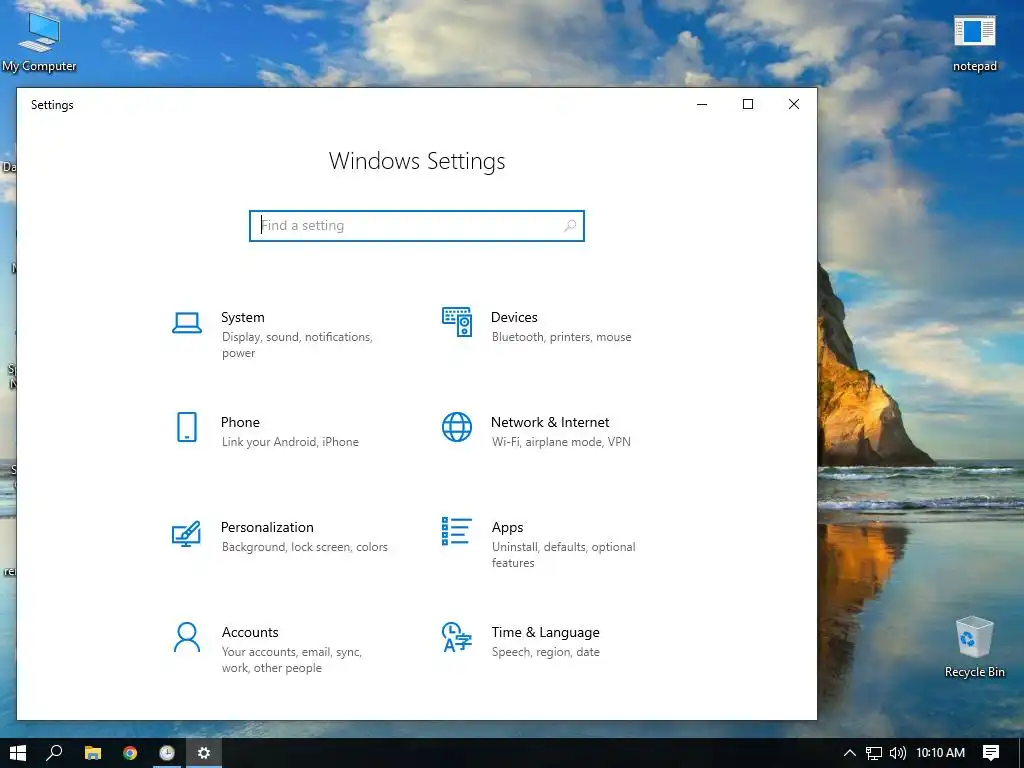Click the 10:10 AM taskbar clock
This screenshot has width=1024, height=768.
[940, 753]
